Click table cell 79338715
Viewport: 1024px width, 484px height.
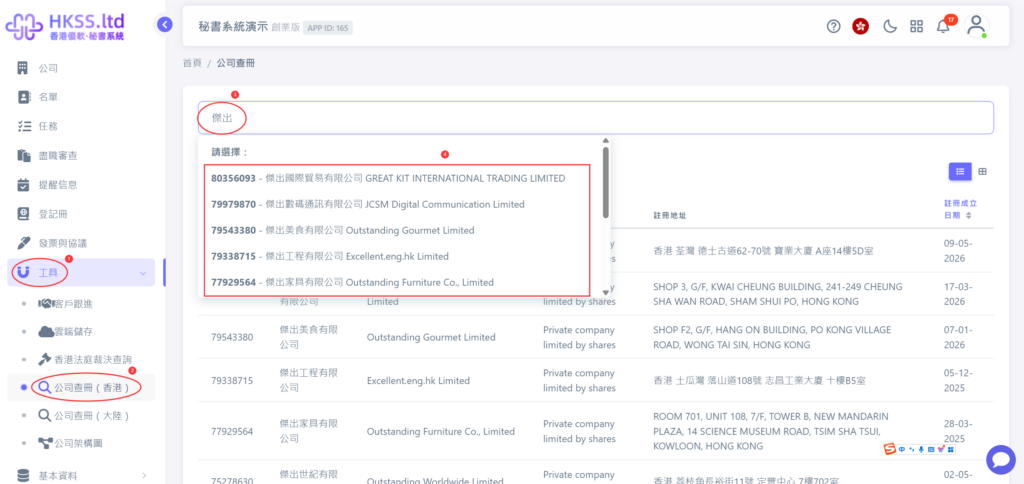tap(232, 380)
